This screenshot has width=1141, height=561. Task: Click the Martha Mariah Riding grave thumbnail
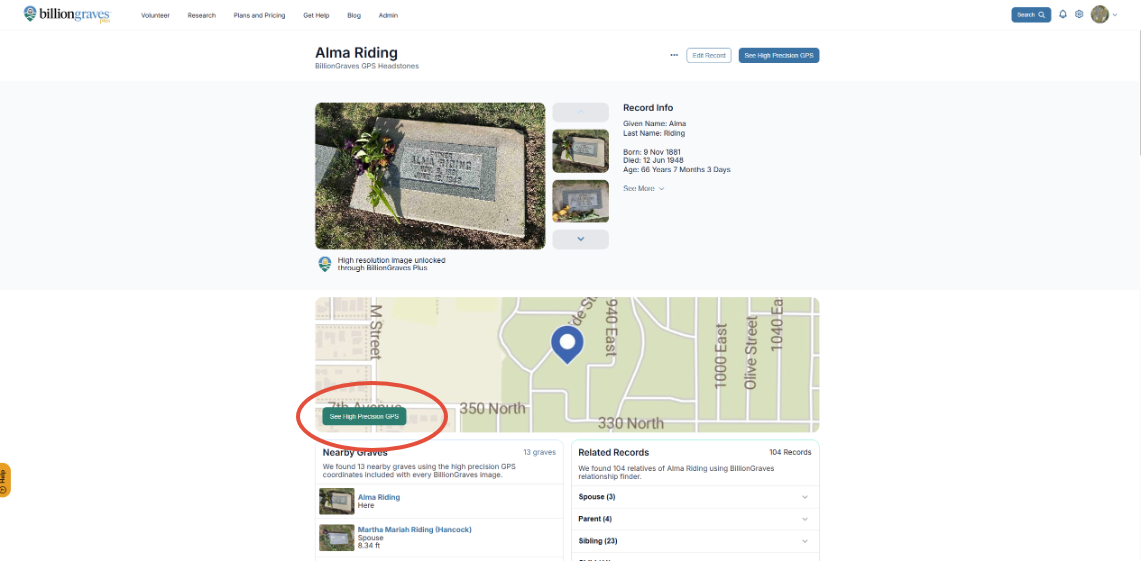click(336, 537)
